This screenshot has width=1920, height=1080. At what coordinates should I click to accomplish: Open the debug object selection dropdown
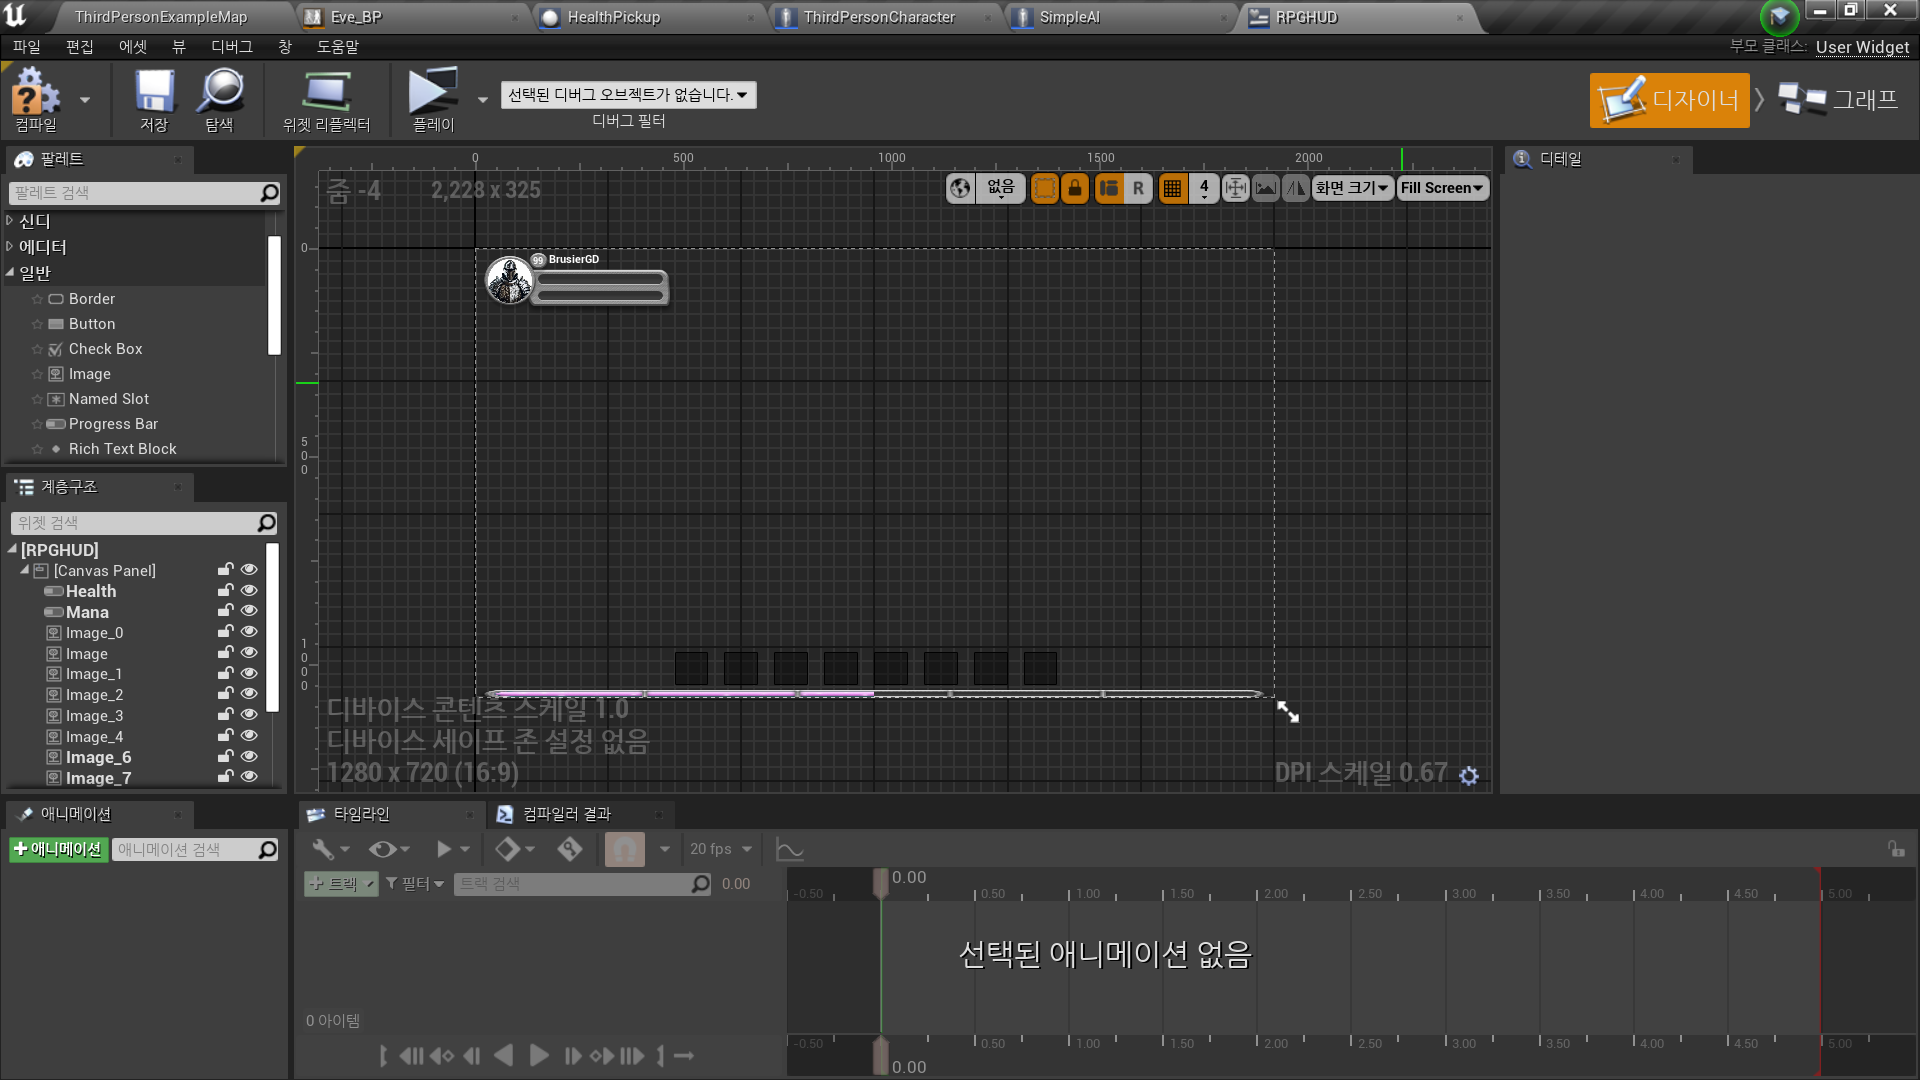click(x=628, y=95)
